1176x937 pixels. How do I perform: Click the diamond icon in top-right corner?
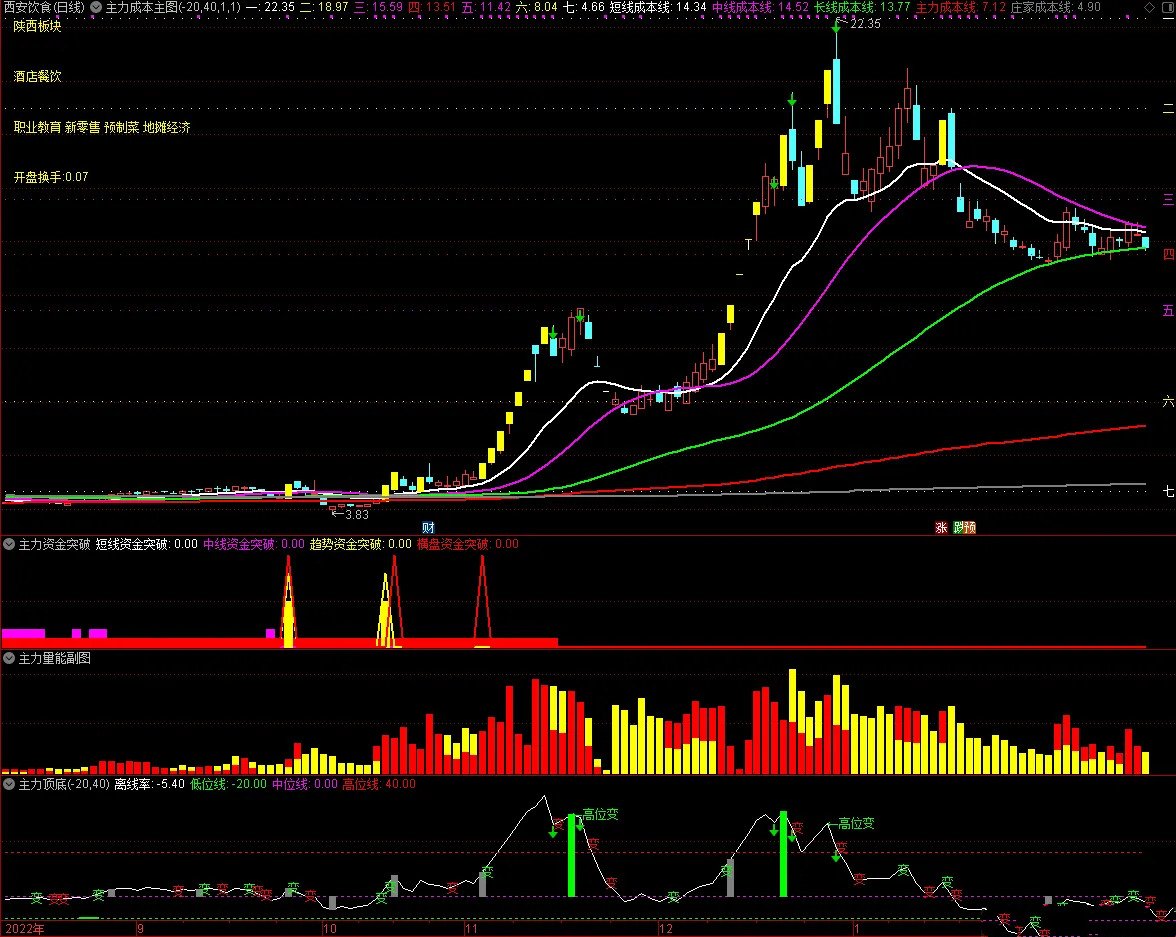(1148, 7)
